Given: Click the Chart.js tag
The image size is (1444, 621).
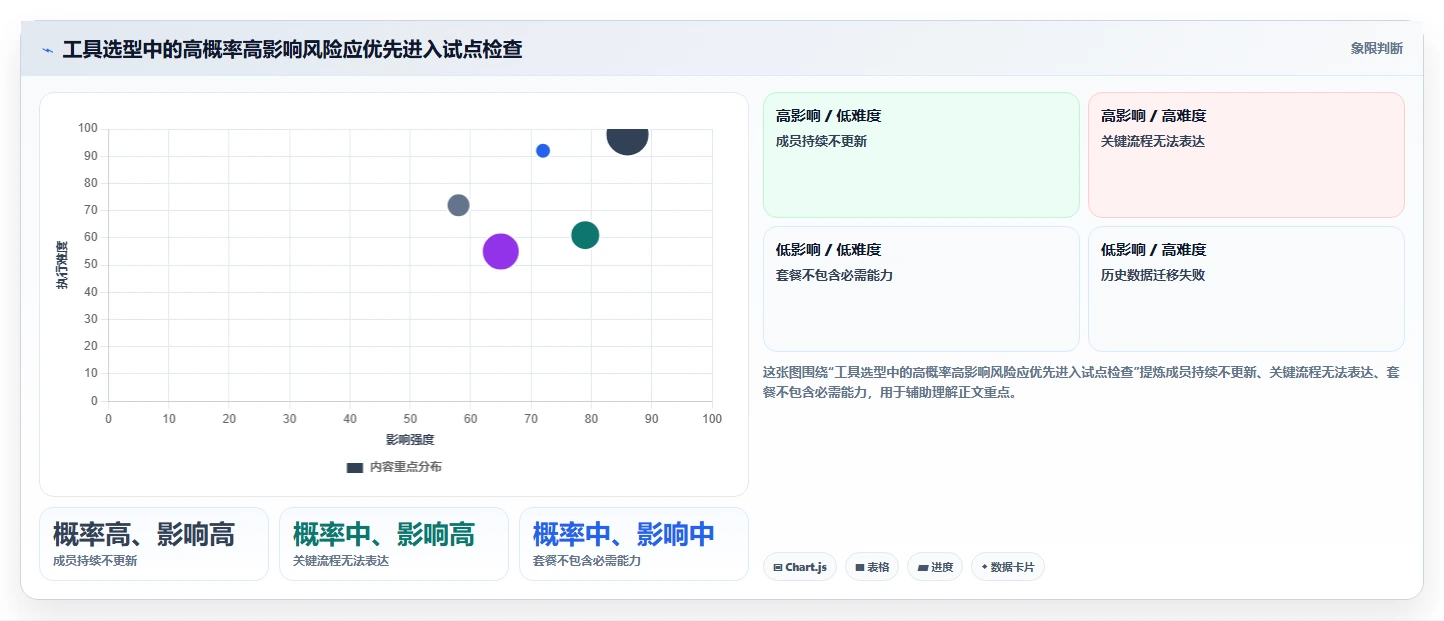Looking at the screenshot, I should 800,567.
